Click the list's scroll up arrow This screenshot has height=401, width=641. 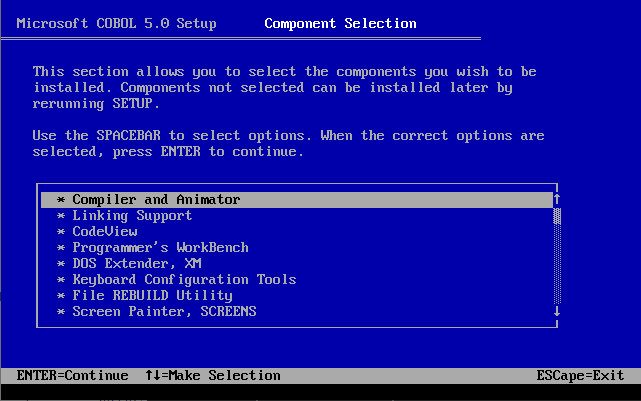click(557, 199)
